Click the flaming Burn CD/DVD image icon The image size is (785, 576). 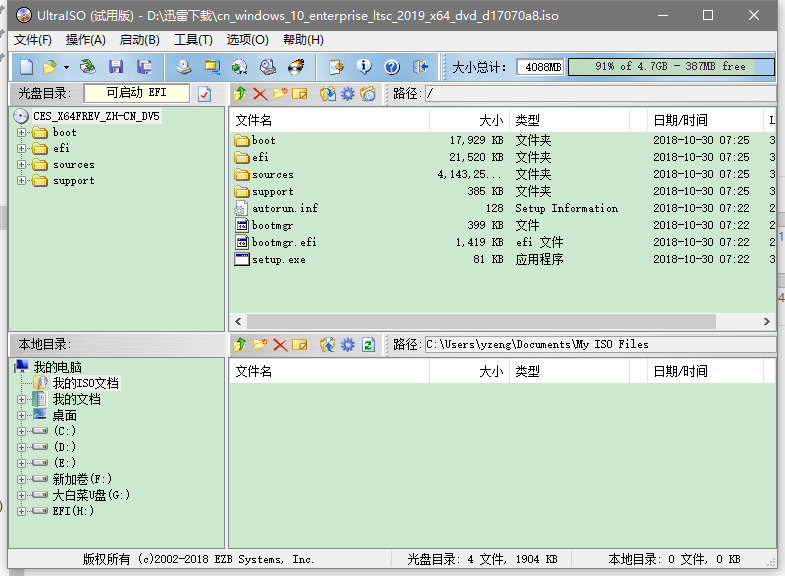click(296, 67)
